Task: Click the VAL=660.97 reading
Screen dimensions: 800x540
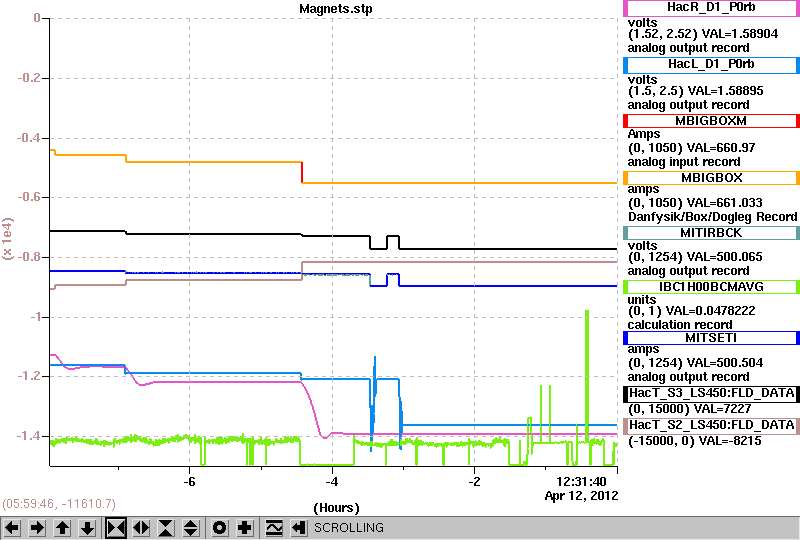Action: pyautogui.click(x=721, y=148)
